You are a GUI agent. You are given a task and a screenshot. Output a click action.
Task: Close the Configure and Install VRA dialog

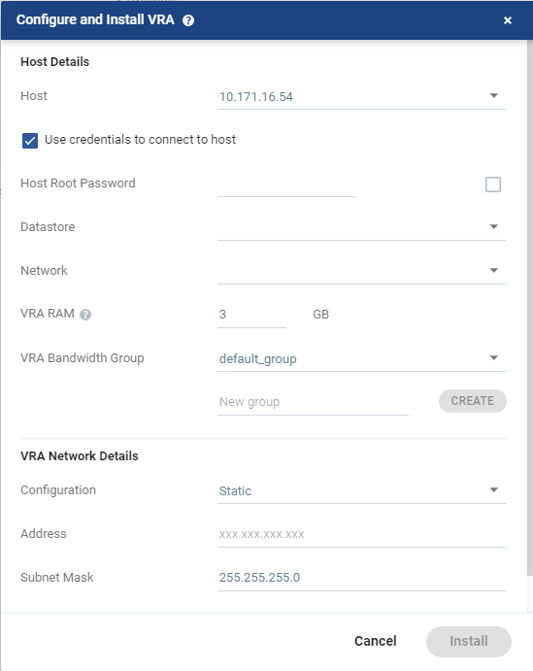[x=507, y=21]
